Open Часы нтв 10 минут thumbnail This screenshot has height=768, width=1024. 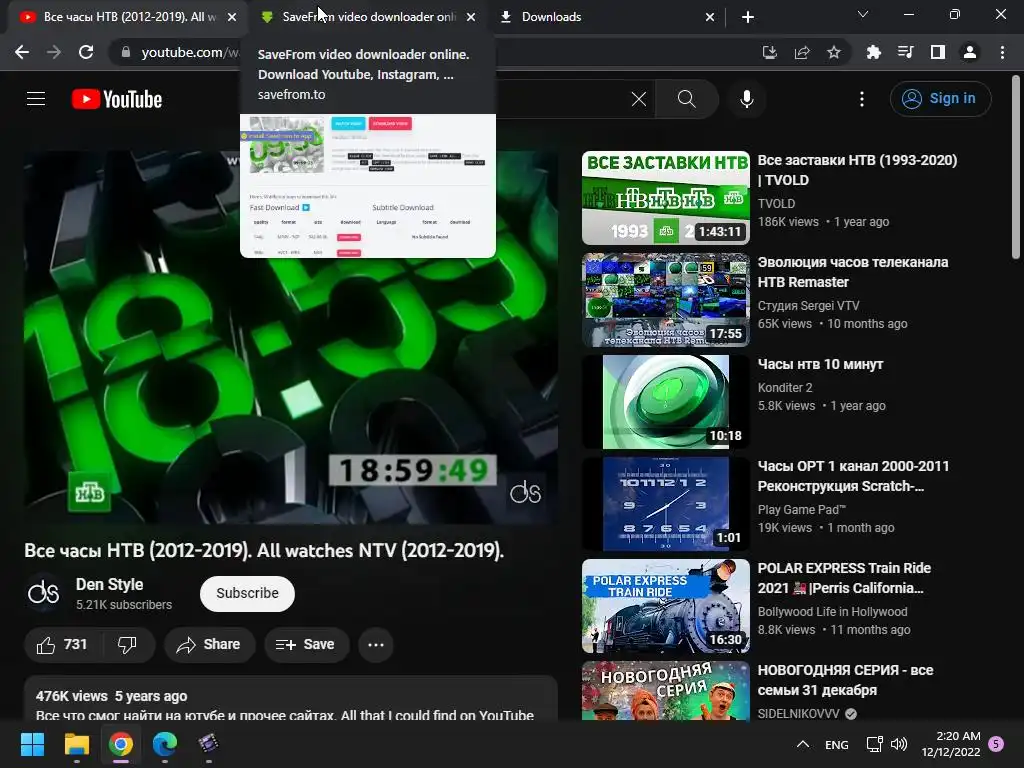click(665, 402)
